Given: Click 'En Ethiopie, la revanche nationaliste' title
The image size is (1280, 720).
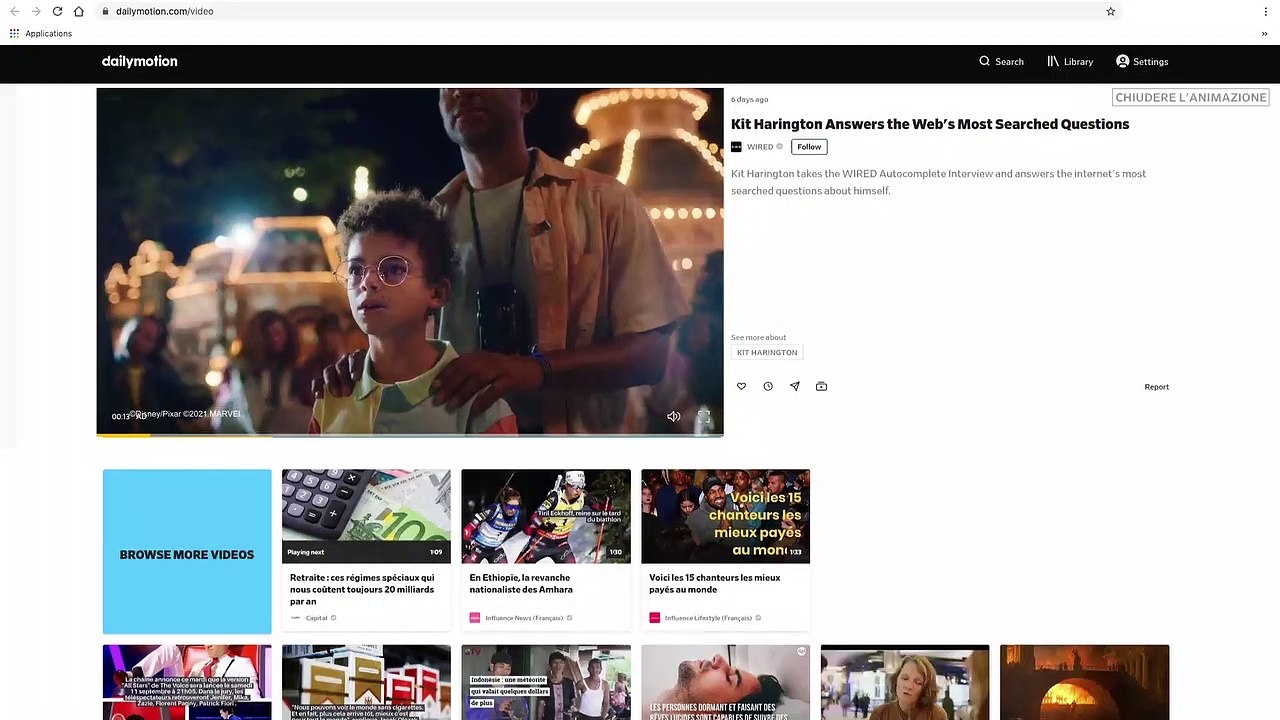Looking at the screenshot, I should coord(521,583).
